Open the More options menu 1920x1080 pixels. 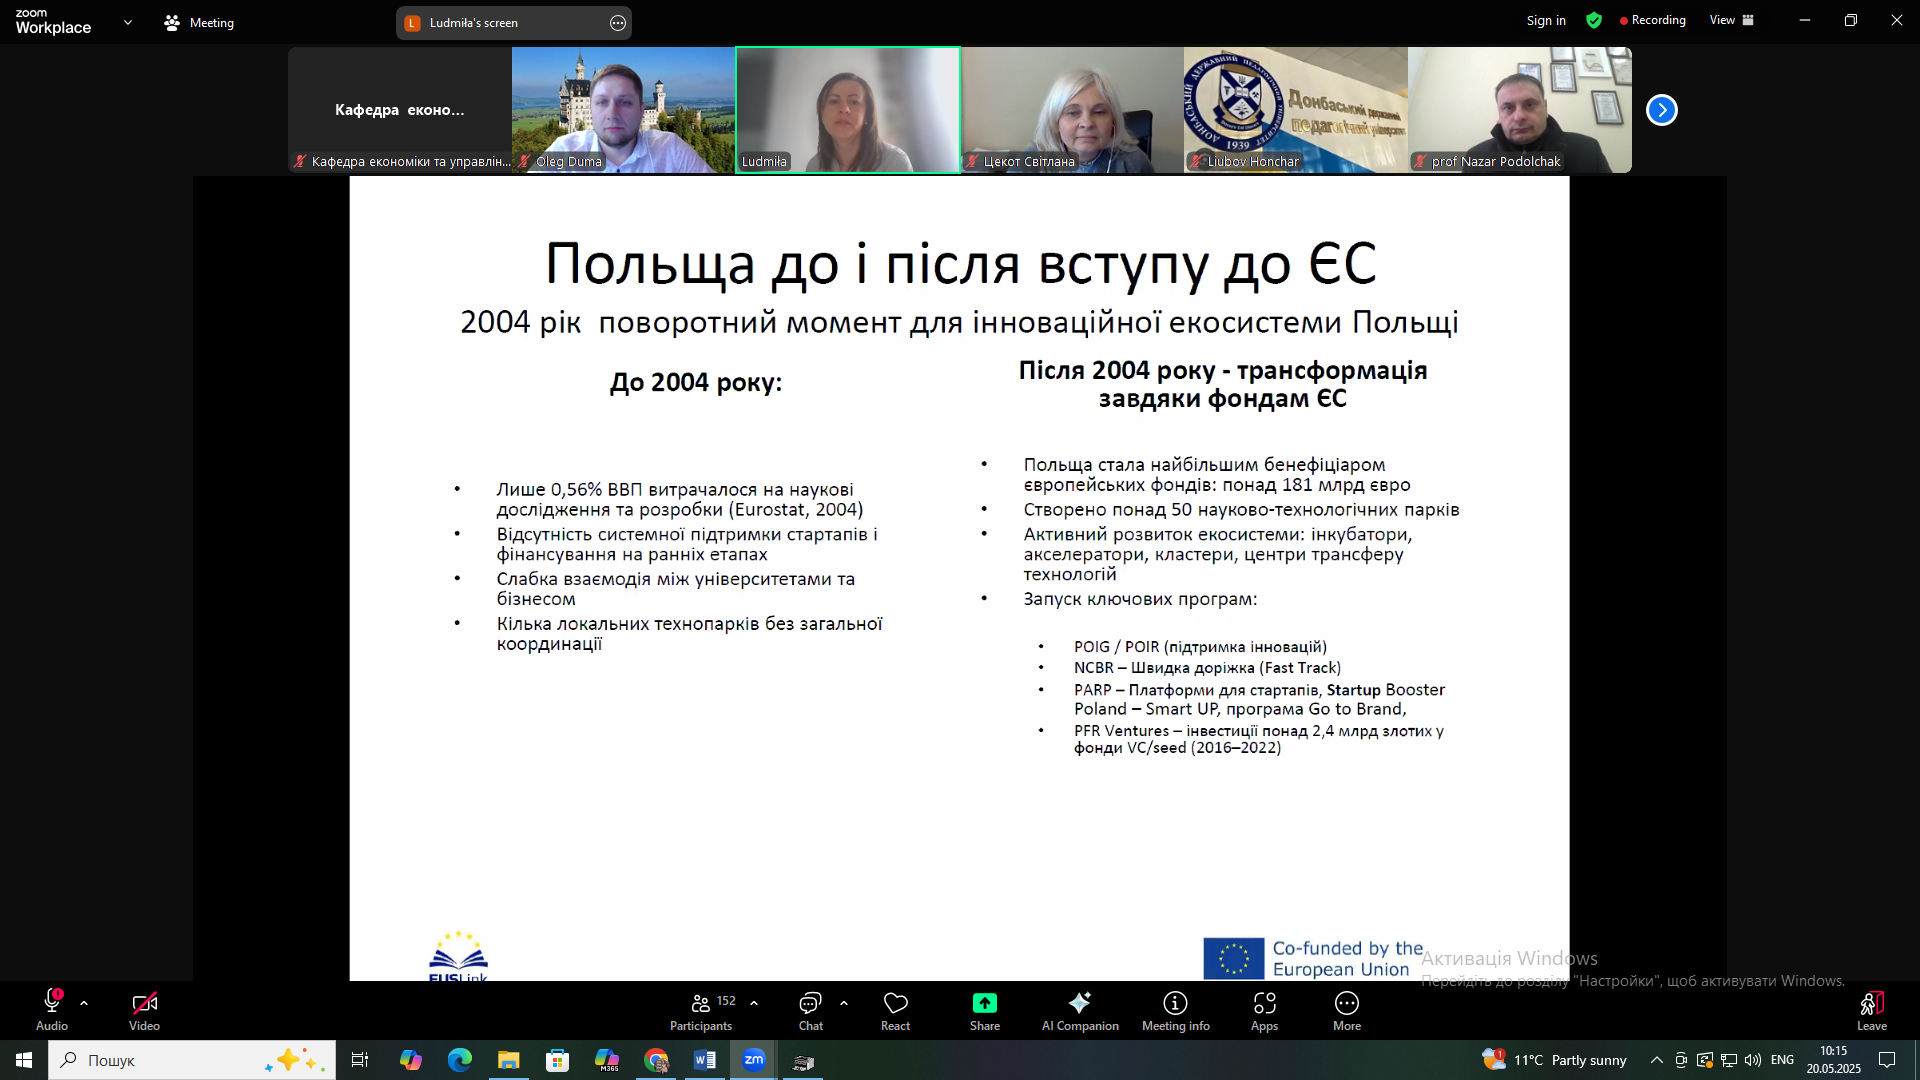(x=1346, y=1010)
